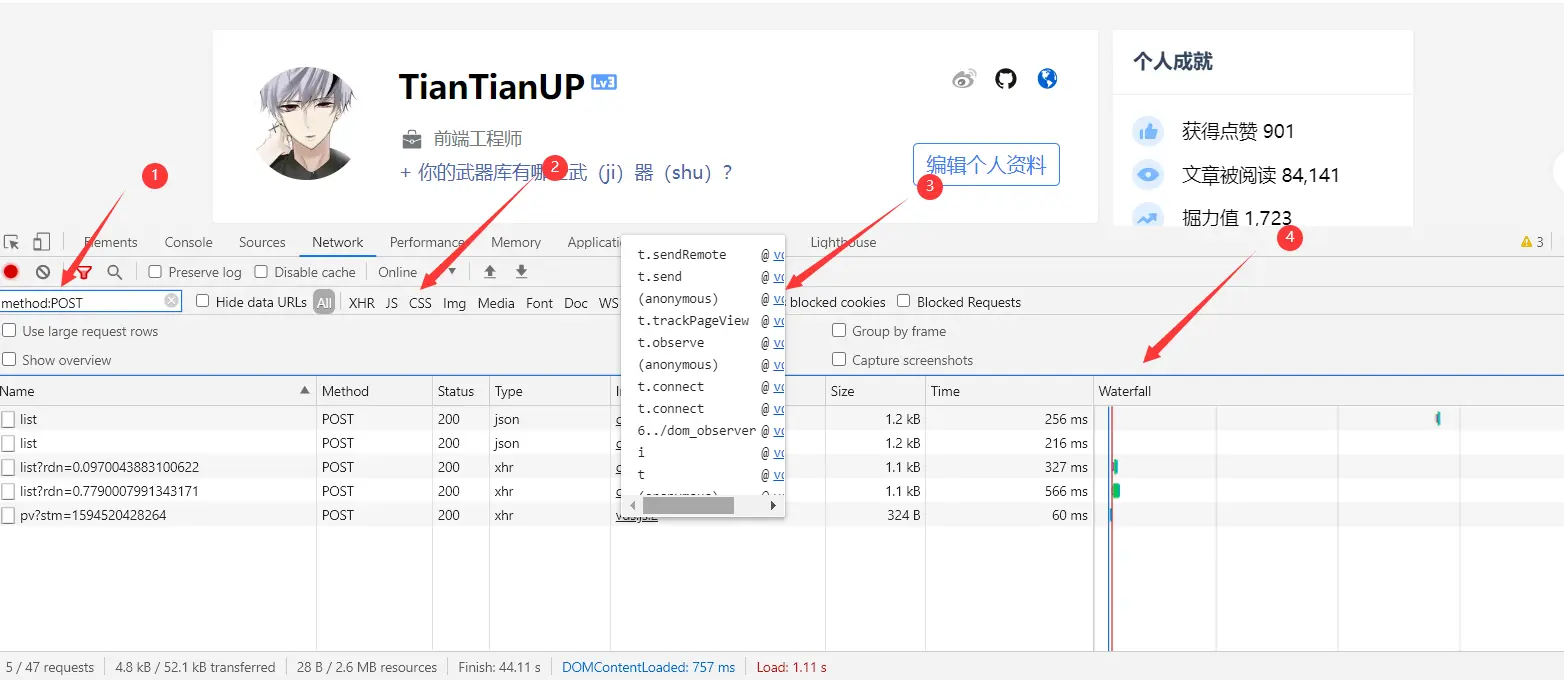This screenshot has height=680, width=1564.
Task: Click the 编辑个人资料 button
Action: (986, 165)
